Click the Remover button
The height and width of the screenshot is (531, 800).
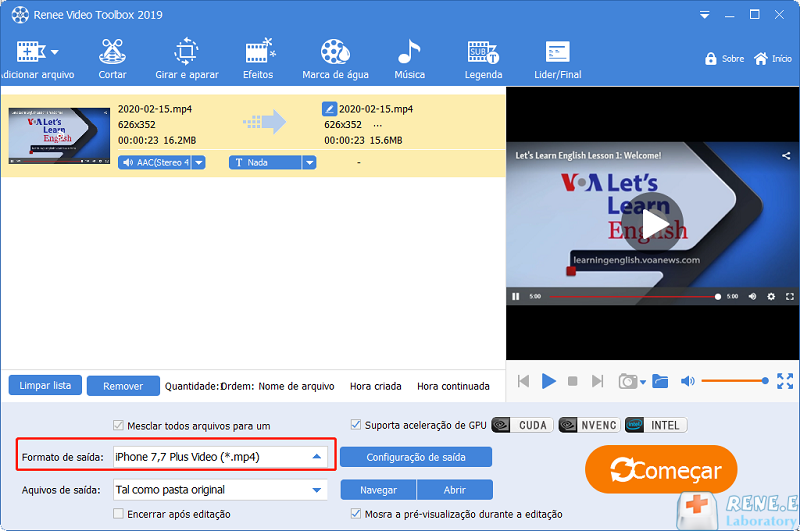pos(123,386)
